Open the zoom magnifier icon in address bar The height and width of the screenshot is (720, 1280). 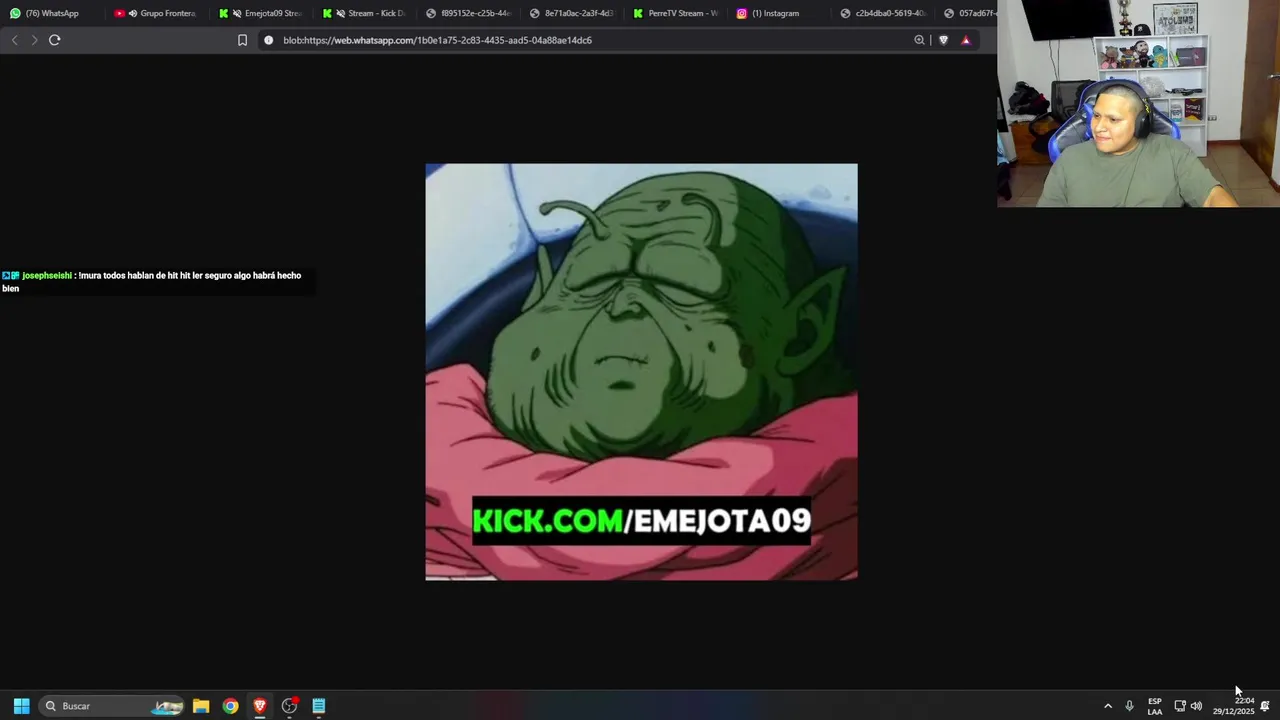click(x=919, y=40)
